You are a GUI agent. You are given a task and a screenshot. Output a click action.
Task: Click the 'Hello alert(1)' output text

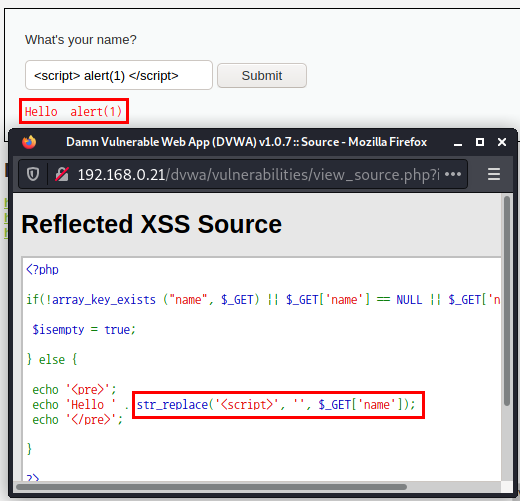[74, 111]
